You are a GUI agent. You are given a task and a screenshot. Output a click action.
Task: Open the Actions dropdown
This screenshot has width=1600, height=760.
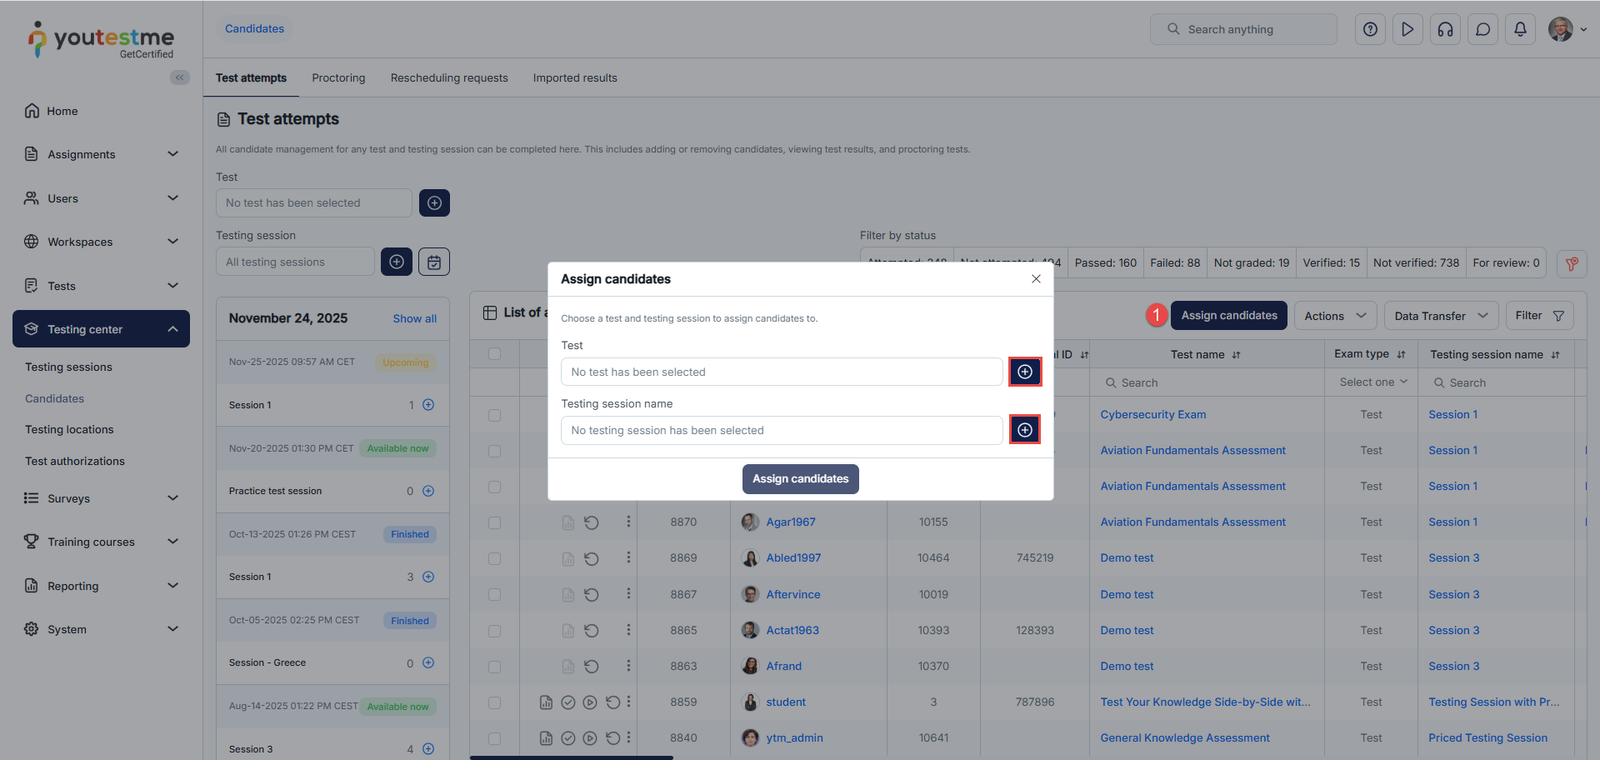coord(1334,316)
